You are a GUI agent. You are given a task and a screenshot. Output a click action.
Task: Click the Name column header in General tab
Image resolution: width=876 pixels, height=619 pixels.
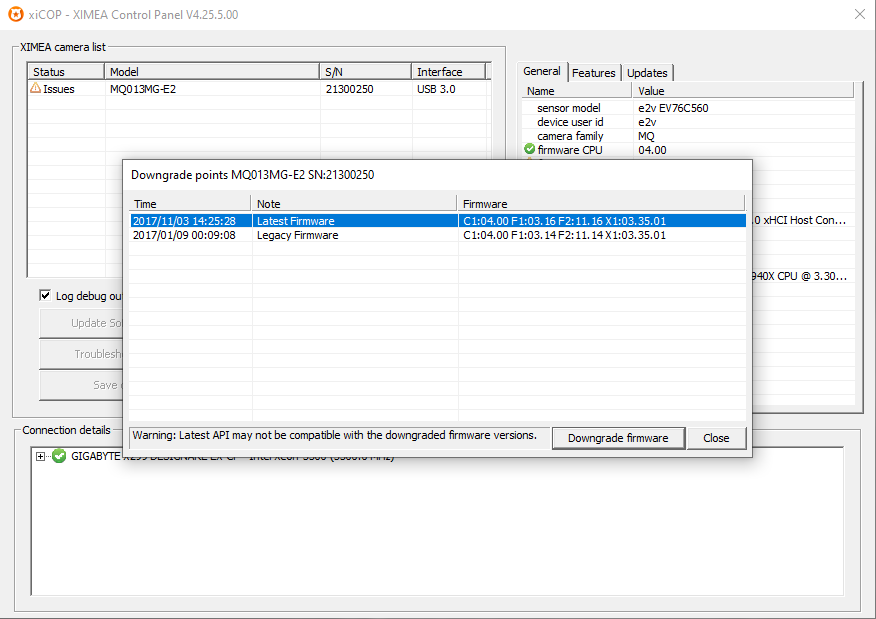coord(577,91)
